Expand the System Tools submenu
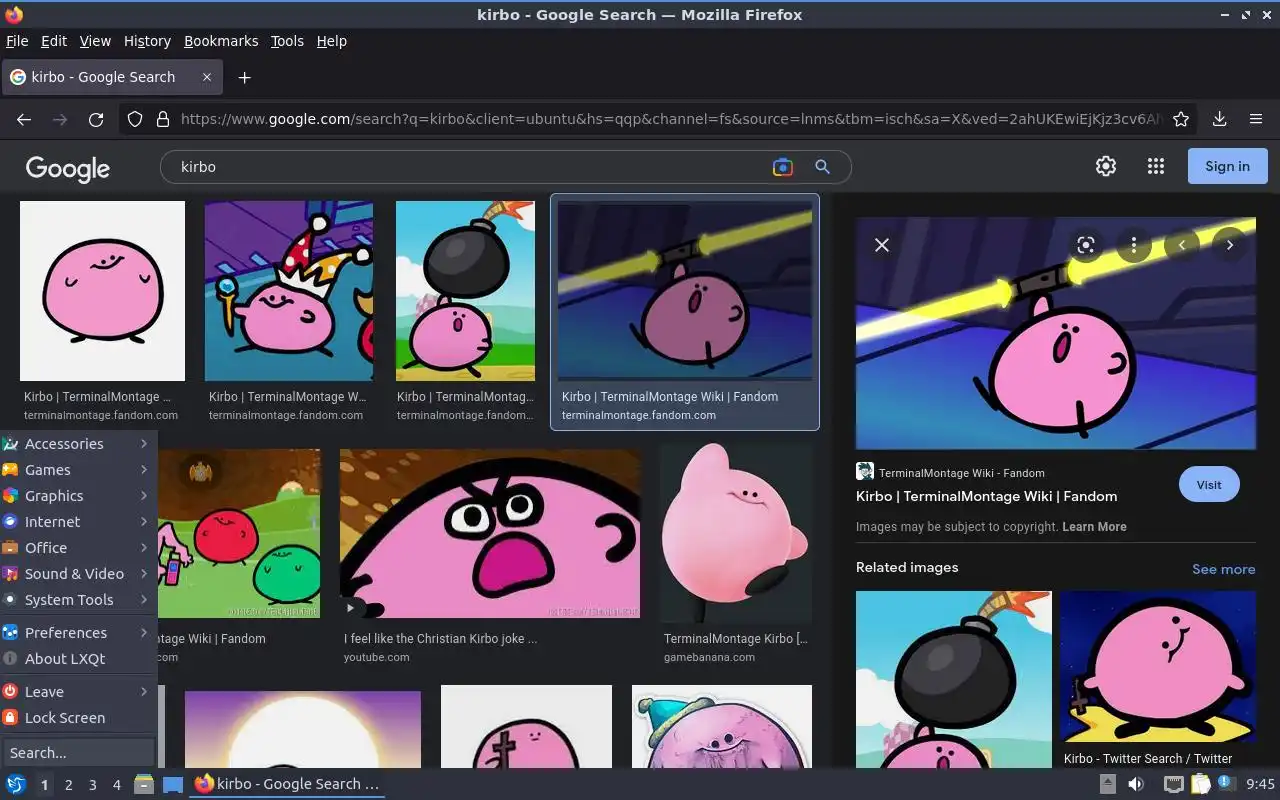 point(78,600)
